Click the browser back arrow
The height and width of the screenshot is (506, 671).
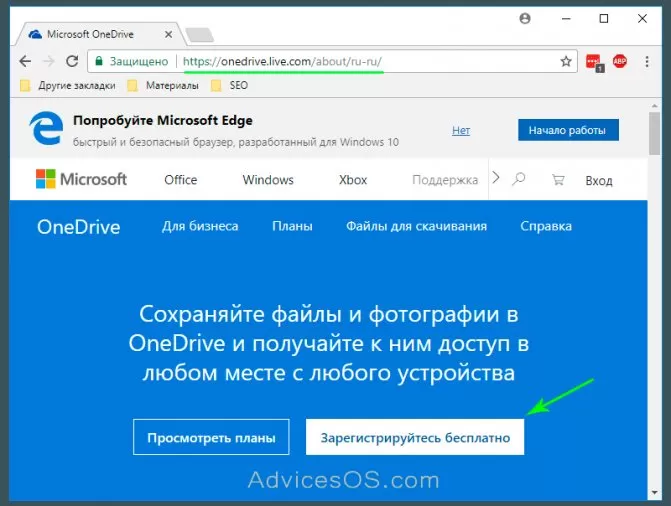tap(25, 61)
